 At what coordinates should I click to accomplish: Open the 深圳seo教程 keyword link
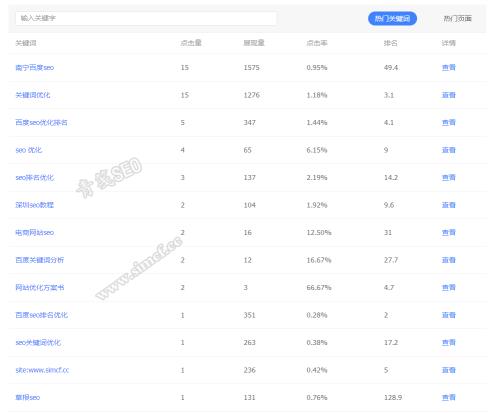(35, 205)
